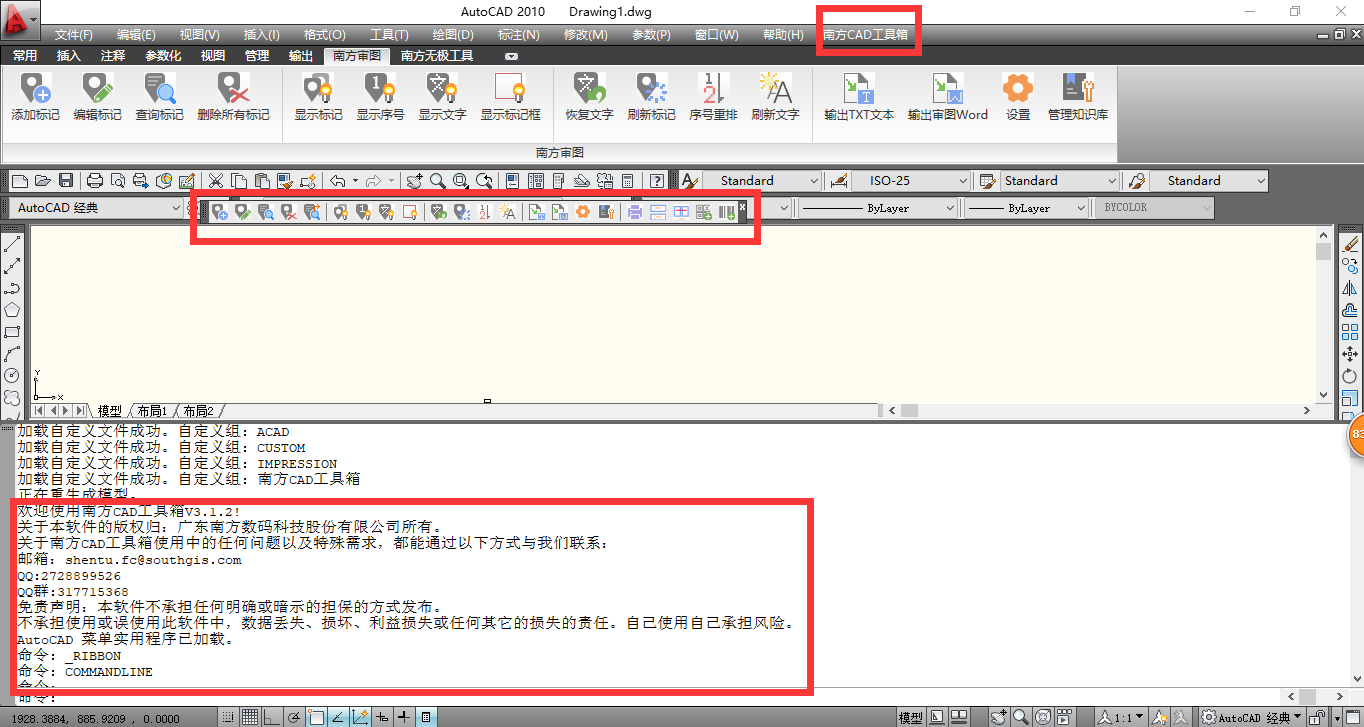Click 输出TXT文本 in the ribbon

pyautogui.click(x=859, y=96)
